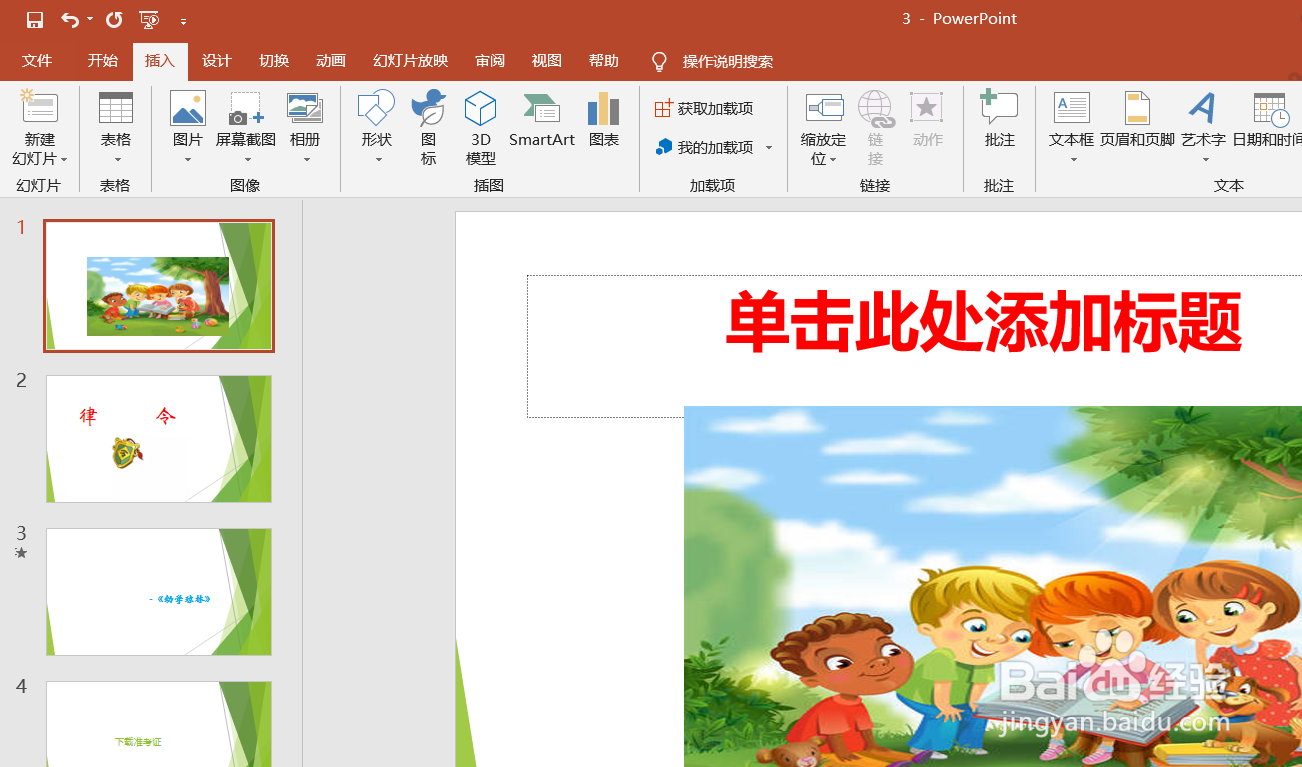Click the 形状 shapes icon
Screen dimensions: 1302x767
coord(377,108)
